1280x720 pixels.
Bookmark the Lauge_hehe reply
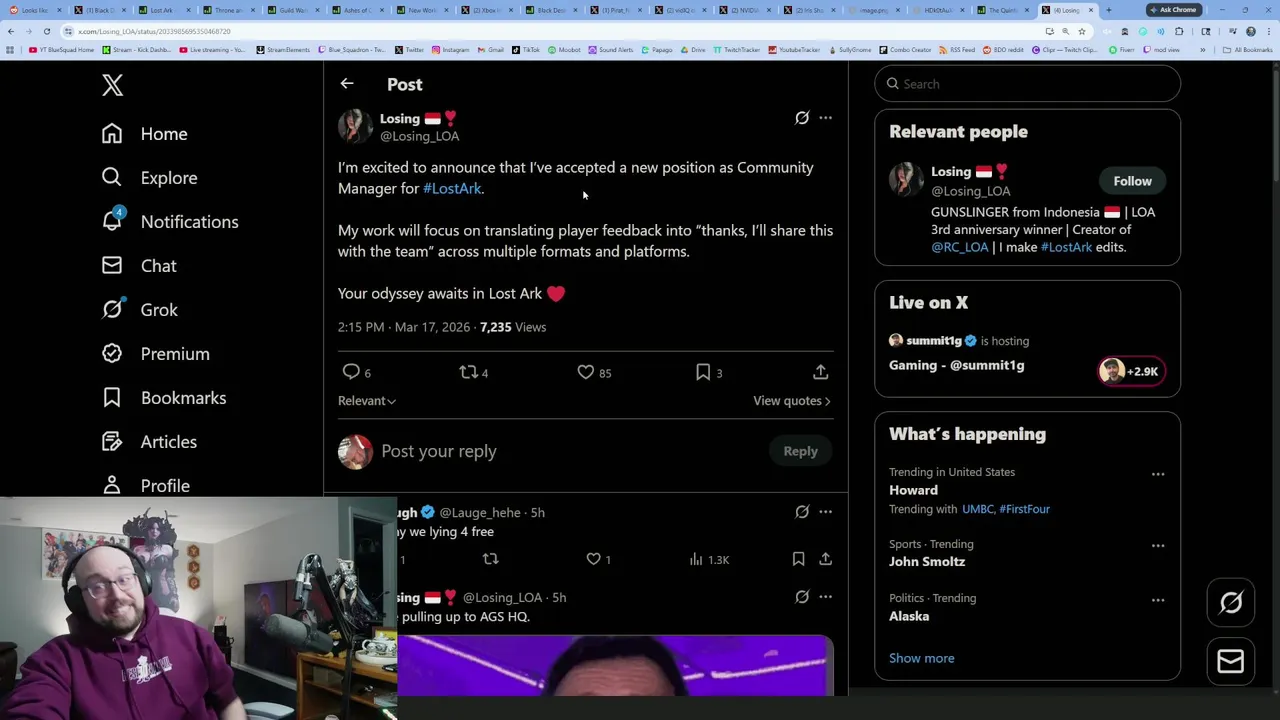[798, 559]
